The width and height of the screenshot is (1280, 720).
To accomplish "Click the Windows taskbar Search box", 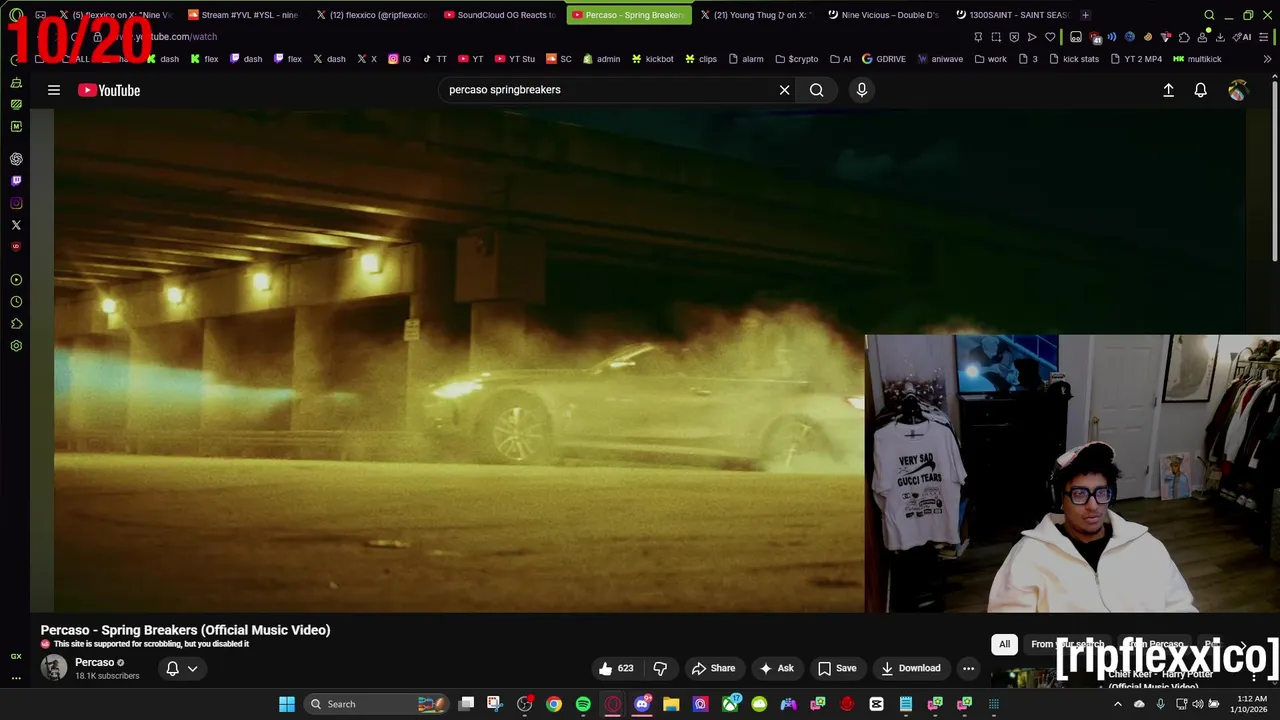I will point(377,704).
